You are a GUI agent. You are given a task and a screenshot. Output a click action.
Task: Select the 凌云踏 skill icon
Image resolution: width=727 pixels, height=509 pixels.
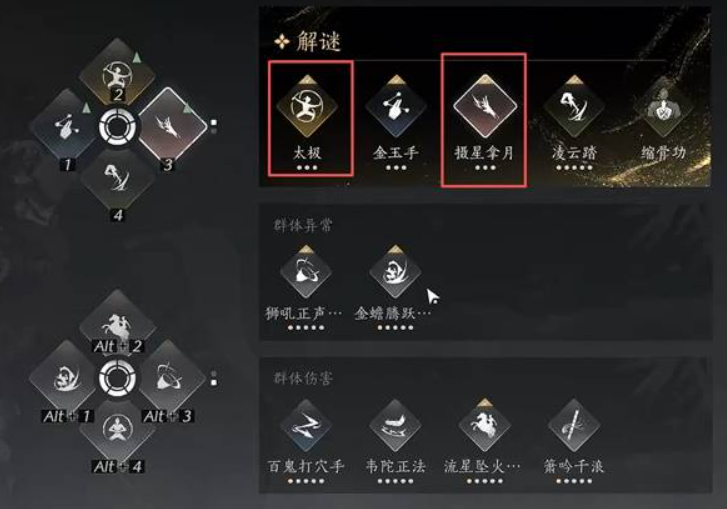[574, 107]
